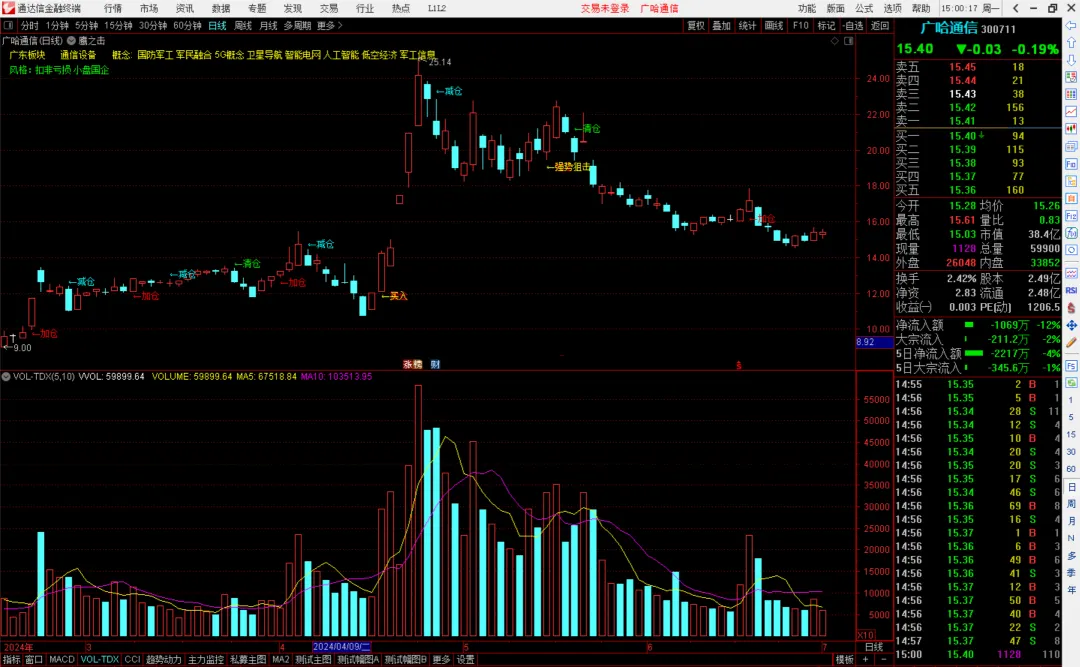Open F10 company info
This screenshot has height=667, width=1080.
click(x=800, y=25)
